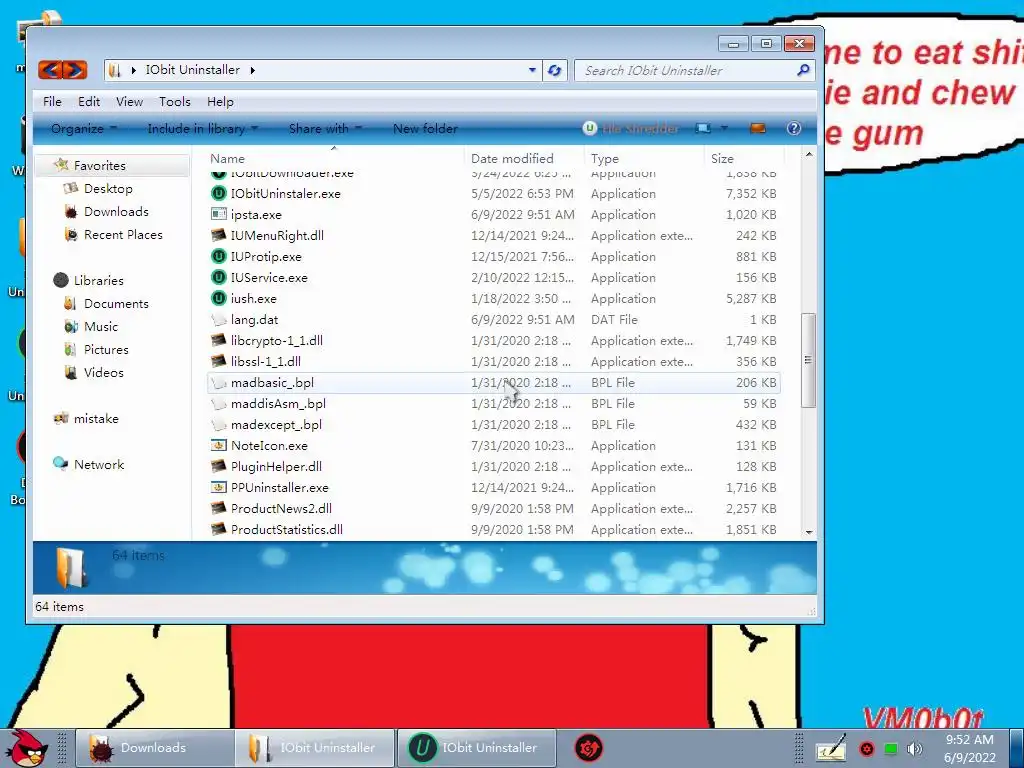Select the IUMenuRight.dll file icon
The height and width of the screenshot is (768, 1024).
click(x=219, y=235)
